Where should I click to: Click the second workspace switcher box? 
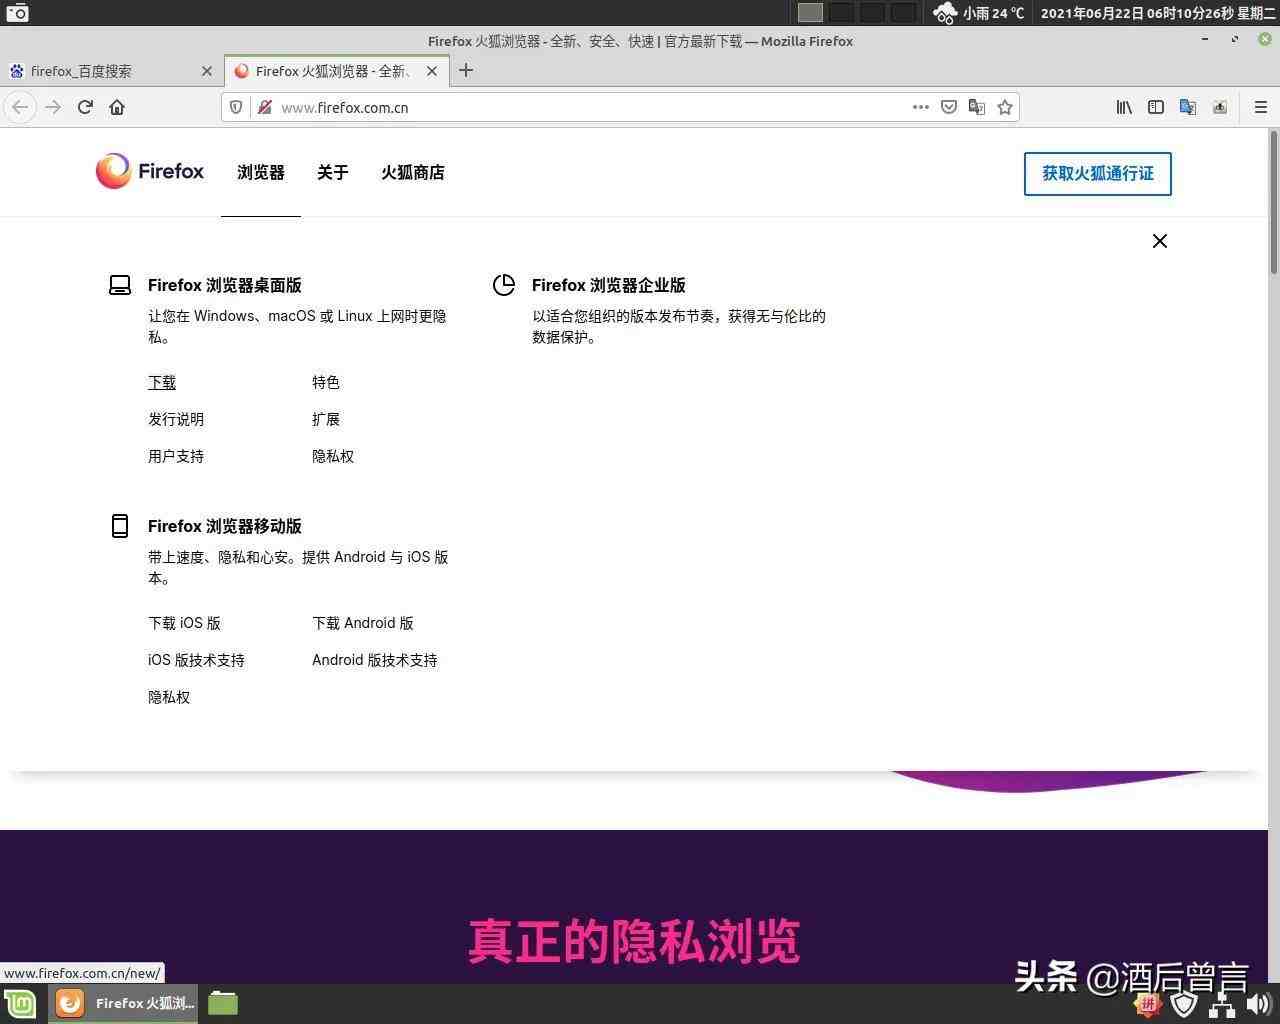pos(841,13)
